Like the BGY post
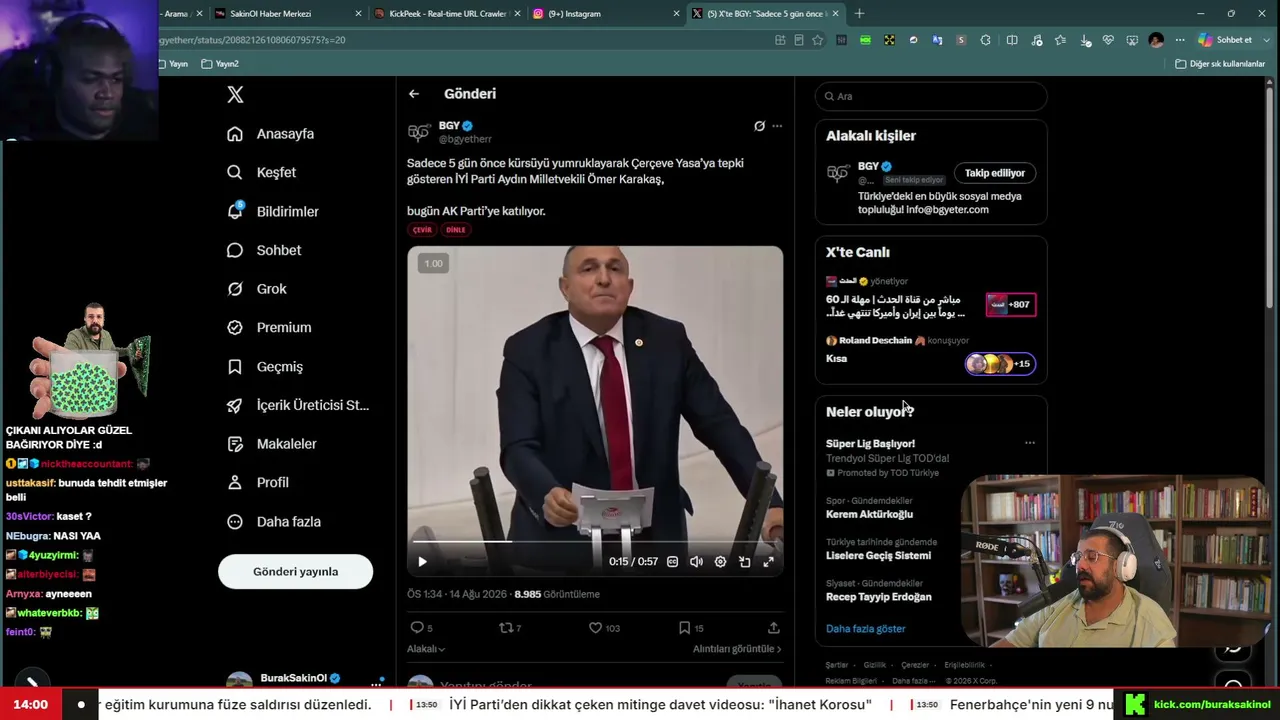 [x=595, y=628]
